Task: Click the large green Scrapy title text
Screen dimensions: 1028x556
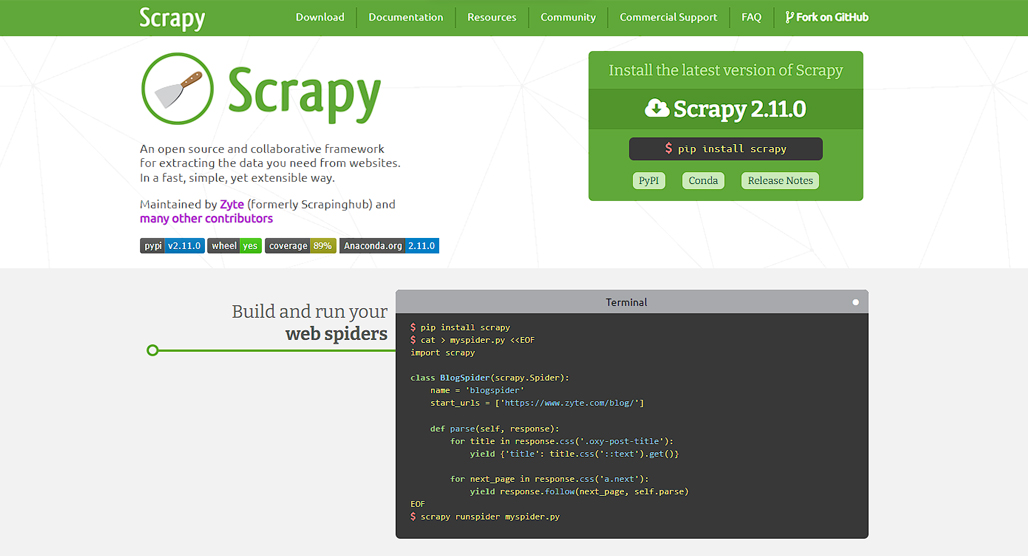Action: [x=304, y=93]
